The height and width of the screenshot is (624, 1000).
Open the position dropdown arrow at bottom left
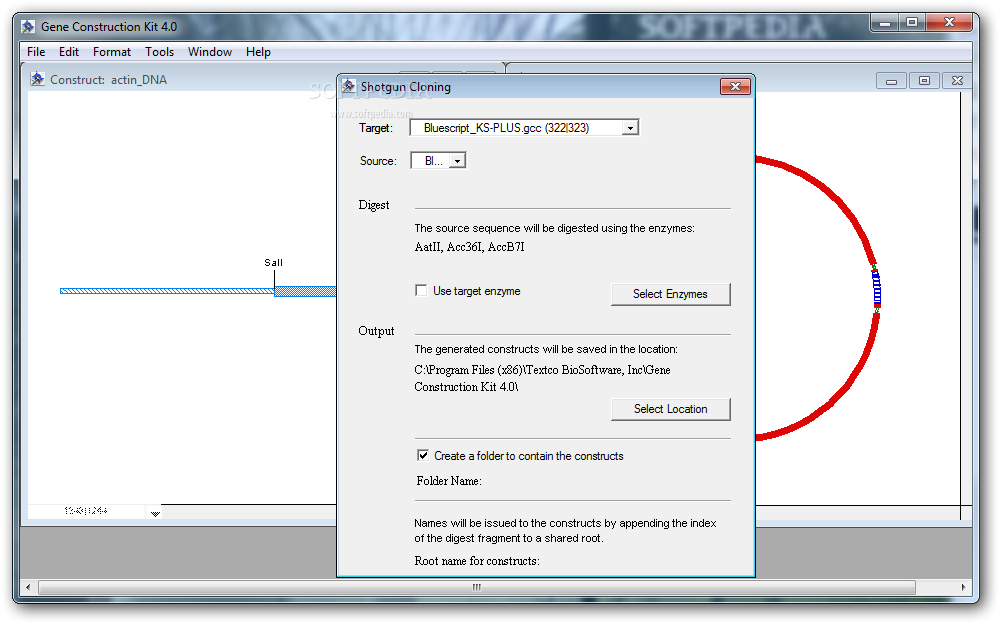(155, 513)
